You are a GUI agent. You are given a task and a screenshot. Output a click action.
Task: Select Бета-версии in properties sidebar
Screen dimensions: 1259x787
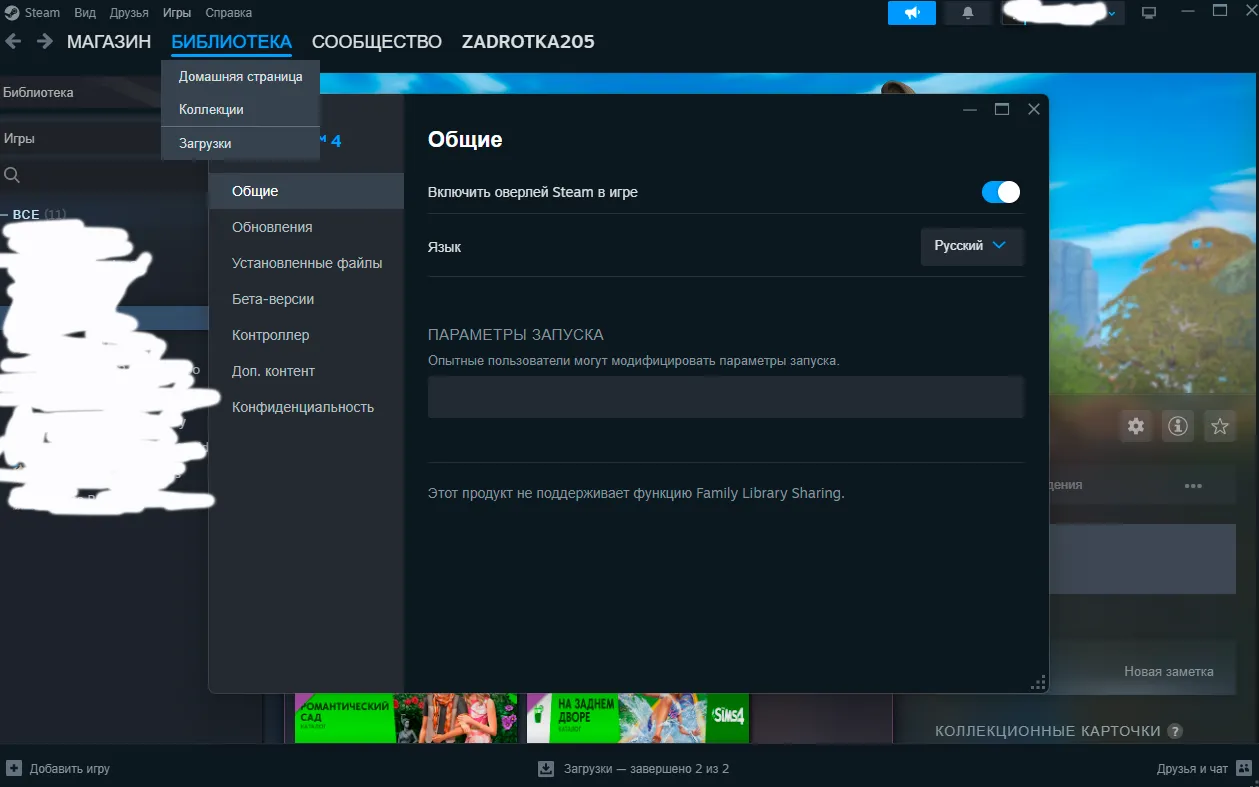point(306,299)
